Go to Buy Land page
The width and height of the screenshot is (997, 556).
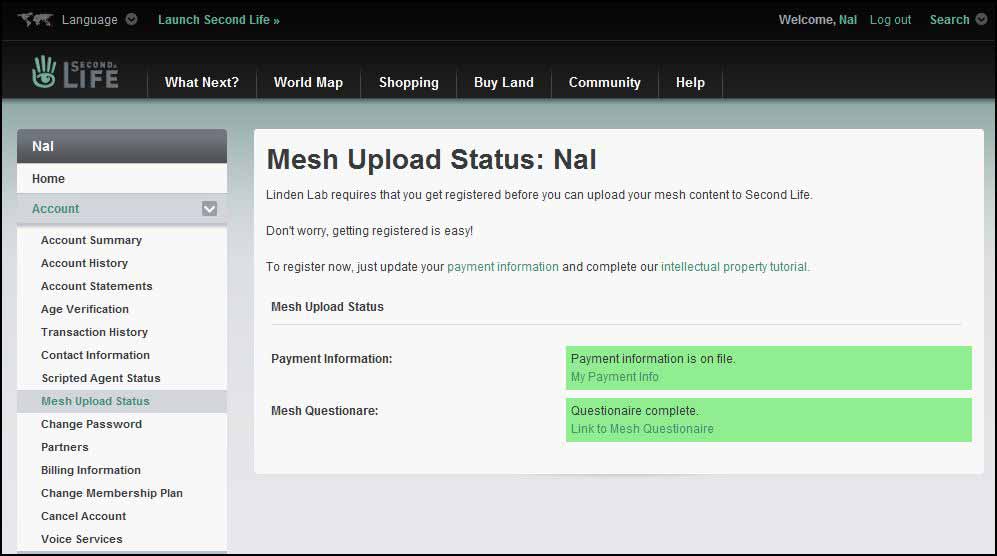click(x=503, y=83)
